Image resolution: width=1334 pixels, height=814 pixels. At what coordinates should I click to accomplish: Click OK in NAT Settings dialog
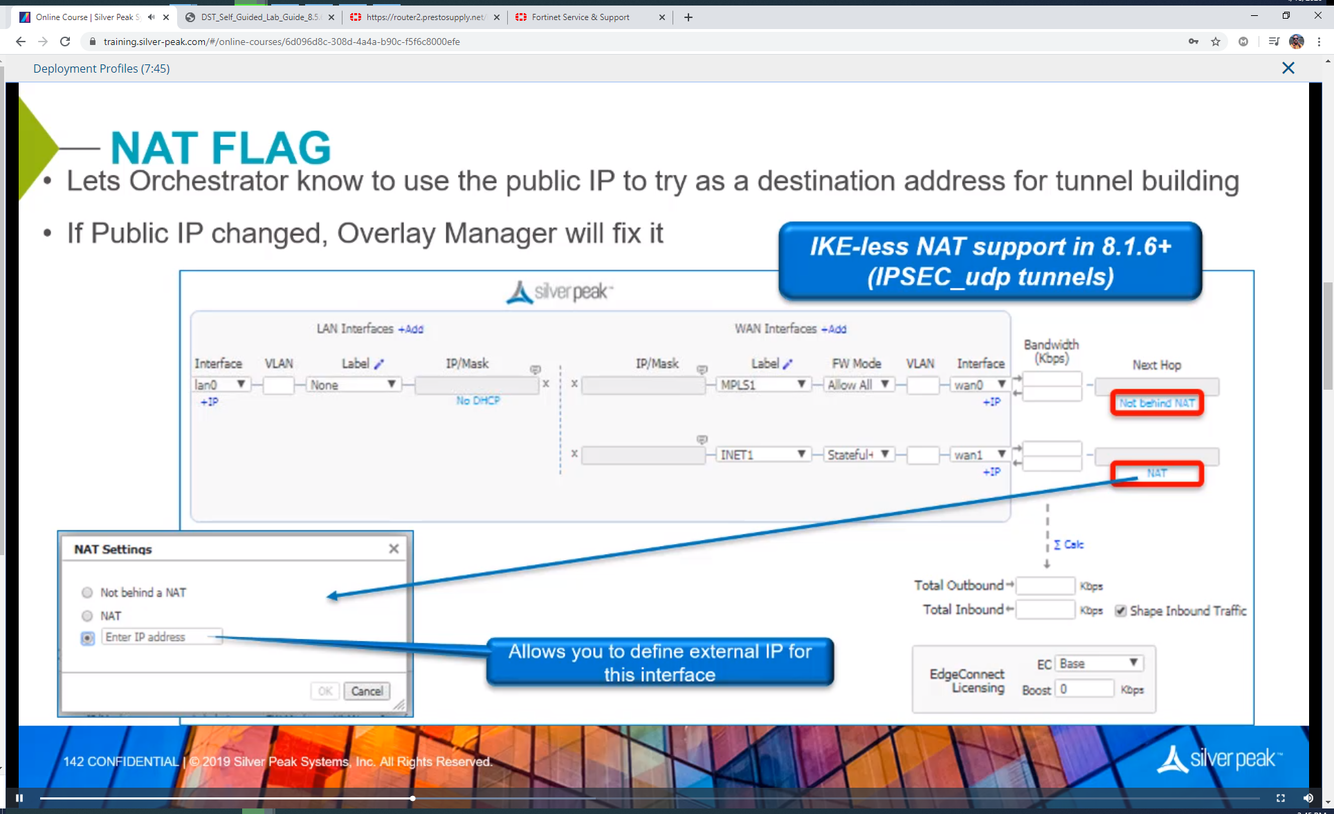pos(325,691)
